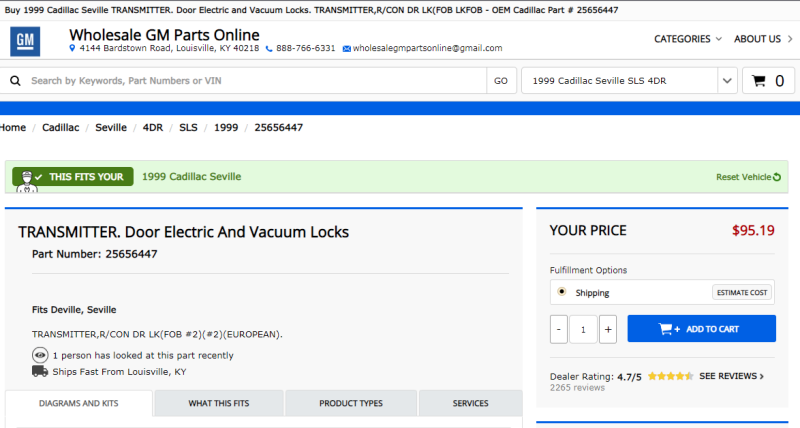This screenshot has width=800, height=428.
Task: Click the cart count 0
Action: tap(780, 81)
